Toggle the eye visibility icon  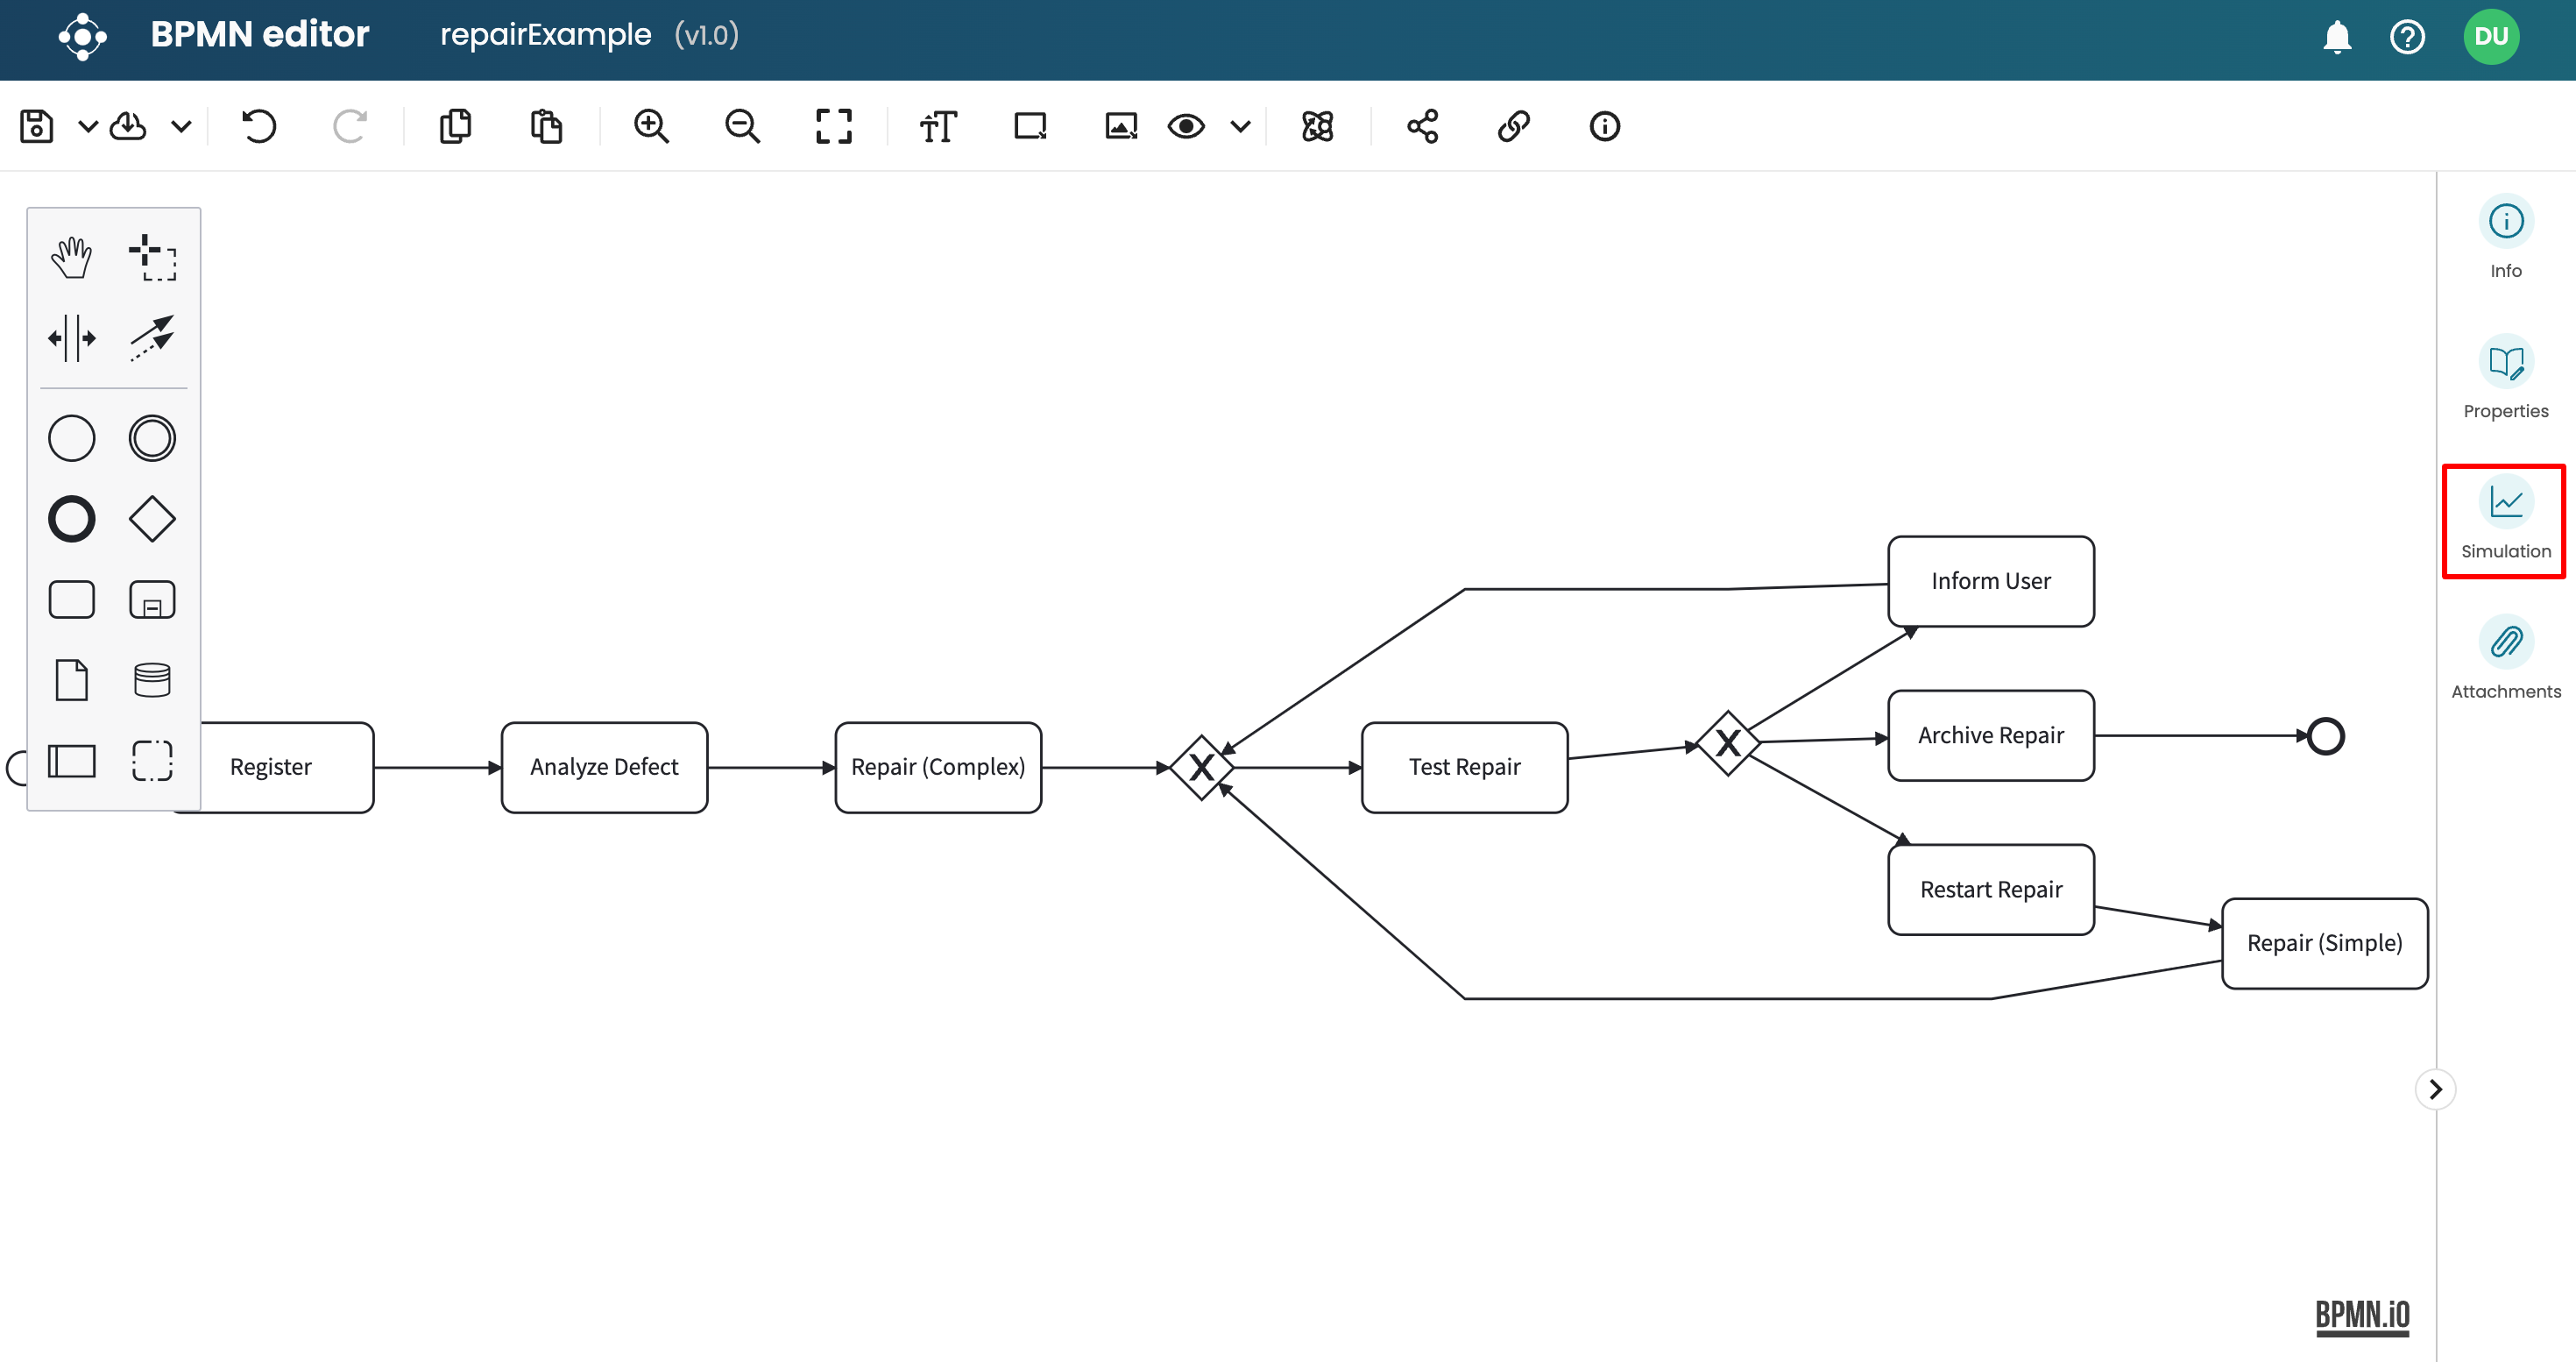pos(1186,126)
